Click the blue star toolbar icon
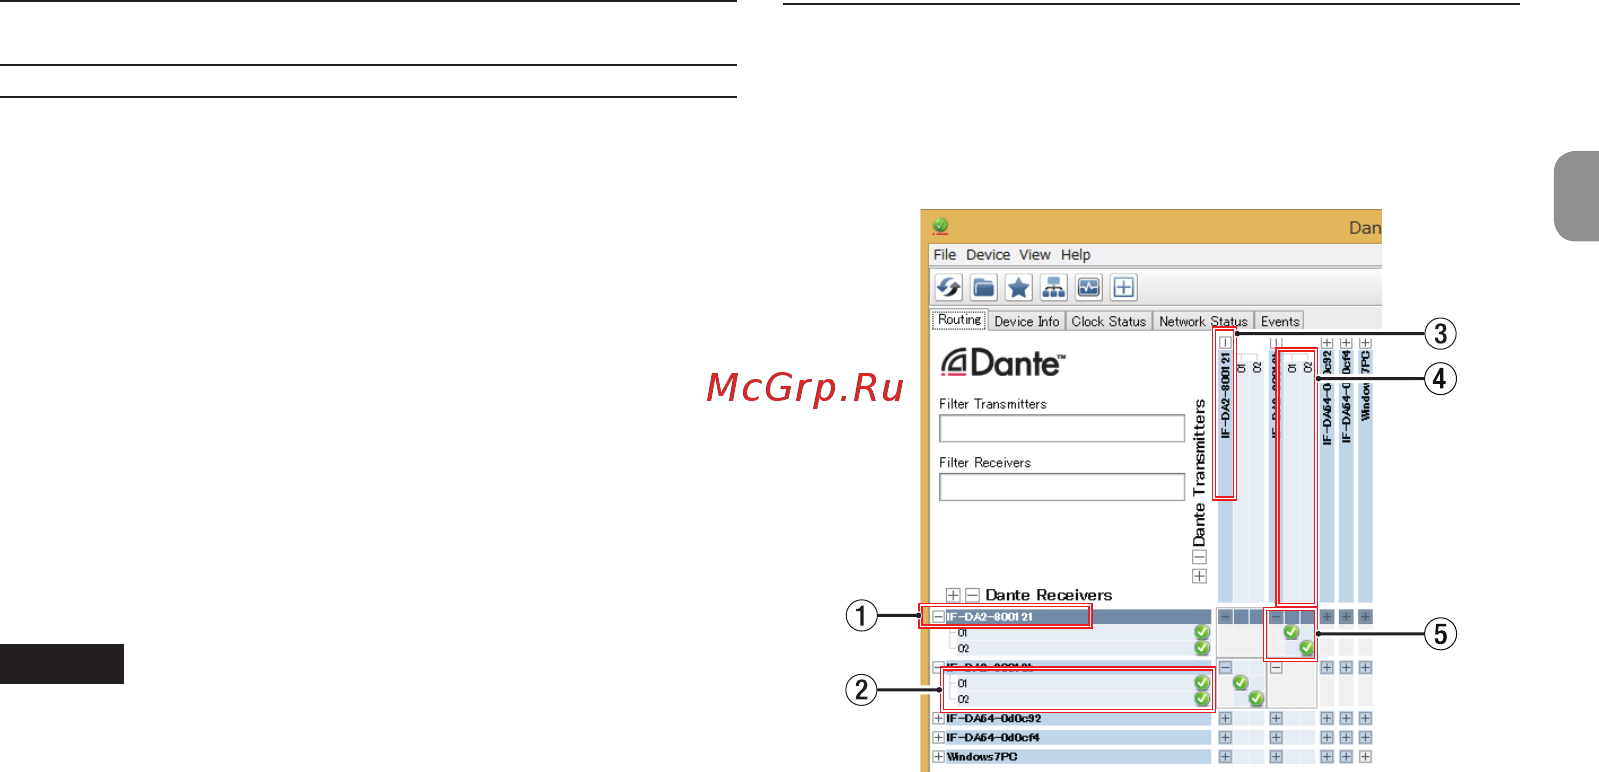Viewport: 1599px width, 772px height. (x=1019, y=288)
